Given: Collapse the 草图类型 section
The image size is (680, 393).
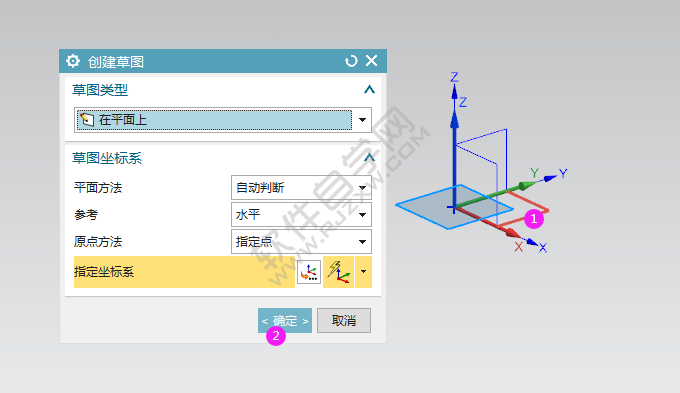Looking at the screenshot, I should point(369,90).
